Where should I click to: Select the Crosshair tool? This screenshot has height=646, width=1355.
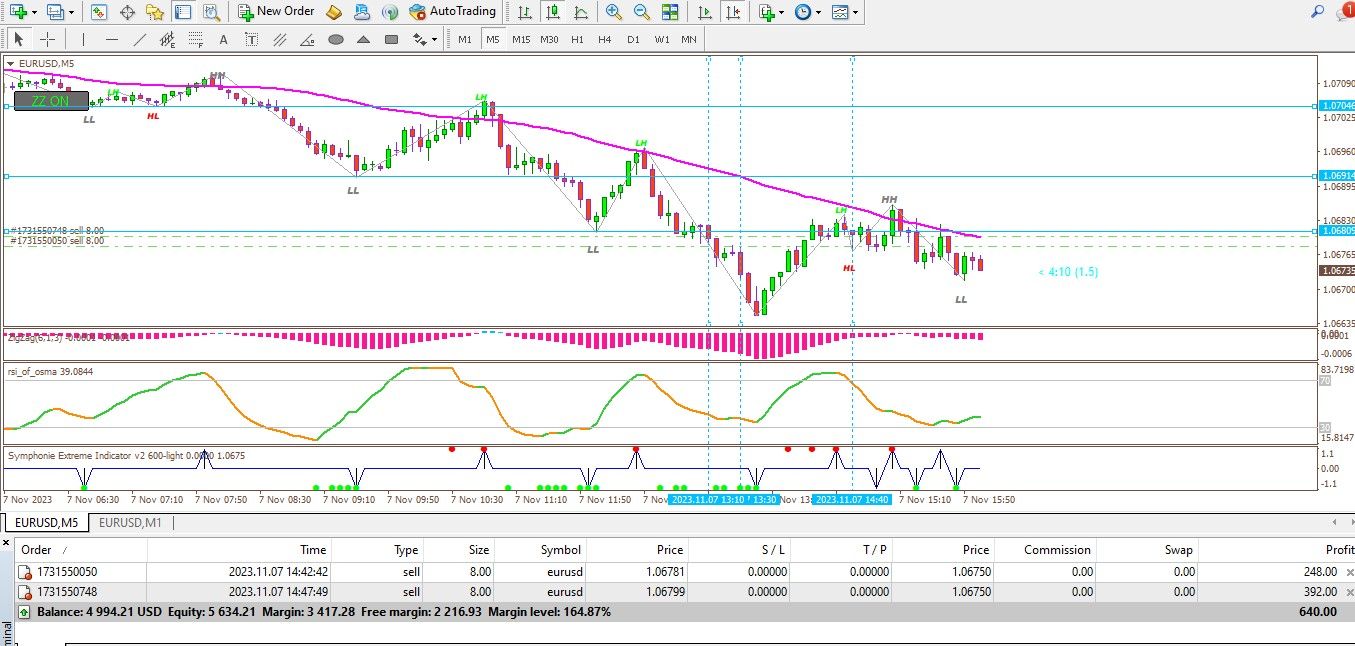pyautogui.click(x=47, y=39)
